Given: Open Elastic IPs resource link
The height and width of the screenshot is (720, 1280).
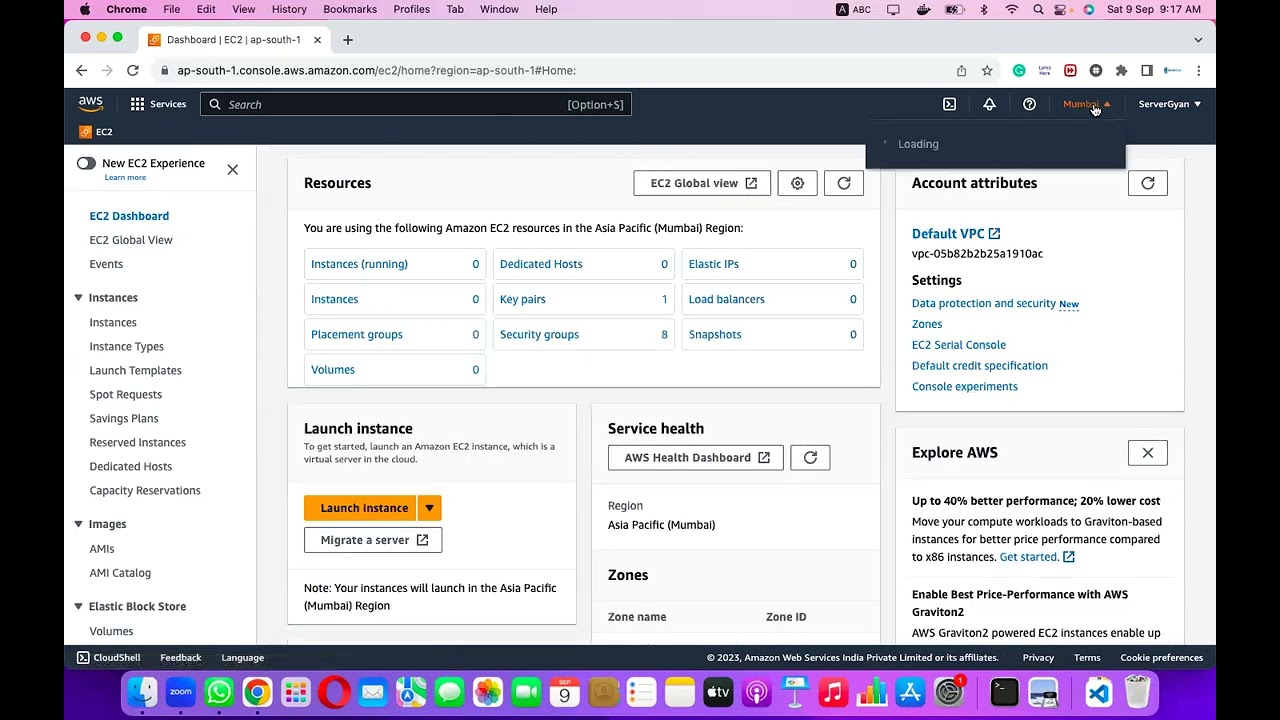Looking at the screenshot, I should pyautogui.click(x=714, y=264).
